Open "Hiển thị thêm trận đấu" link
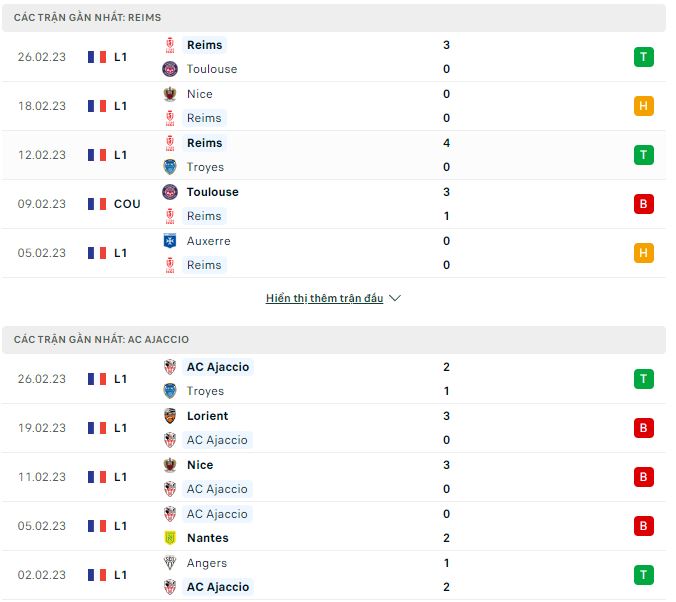Viewport: 676px width, 602px height. pos(324,298)
